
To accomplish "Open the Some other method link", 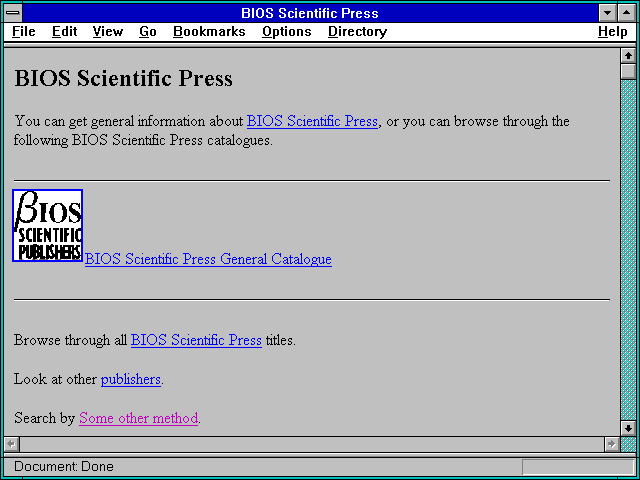I will pos(138,418).
